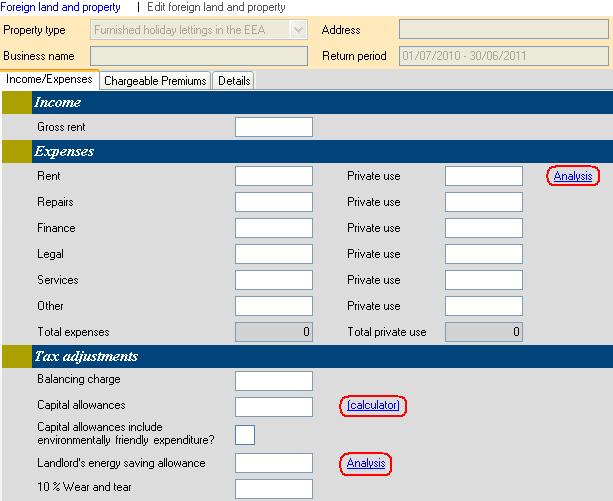Open the Foreign land and property link
Screen dimensions: 613x501
(60, 7)
